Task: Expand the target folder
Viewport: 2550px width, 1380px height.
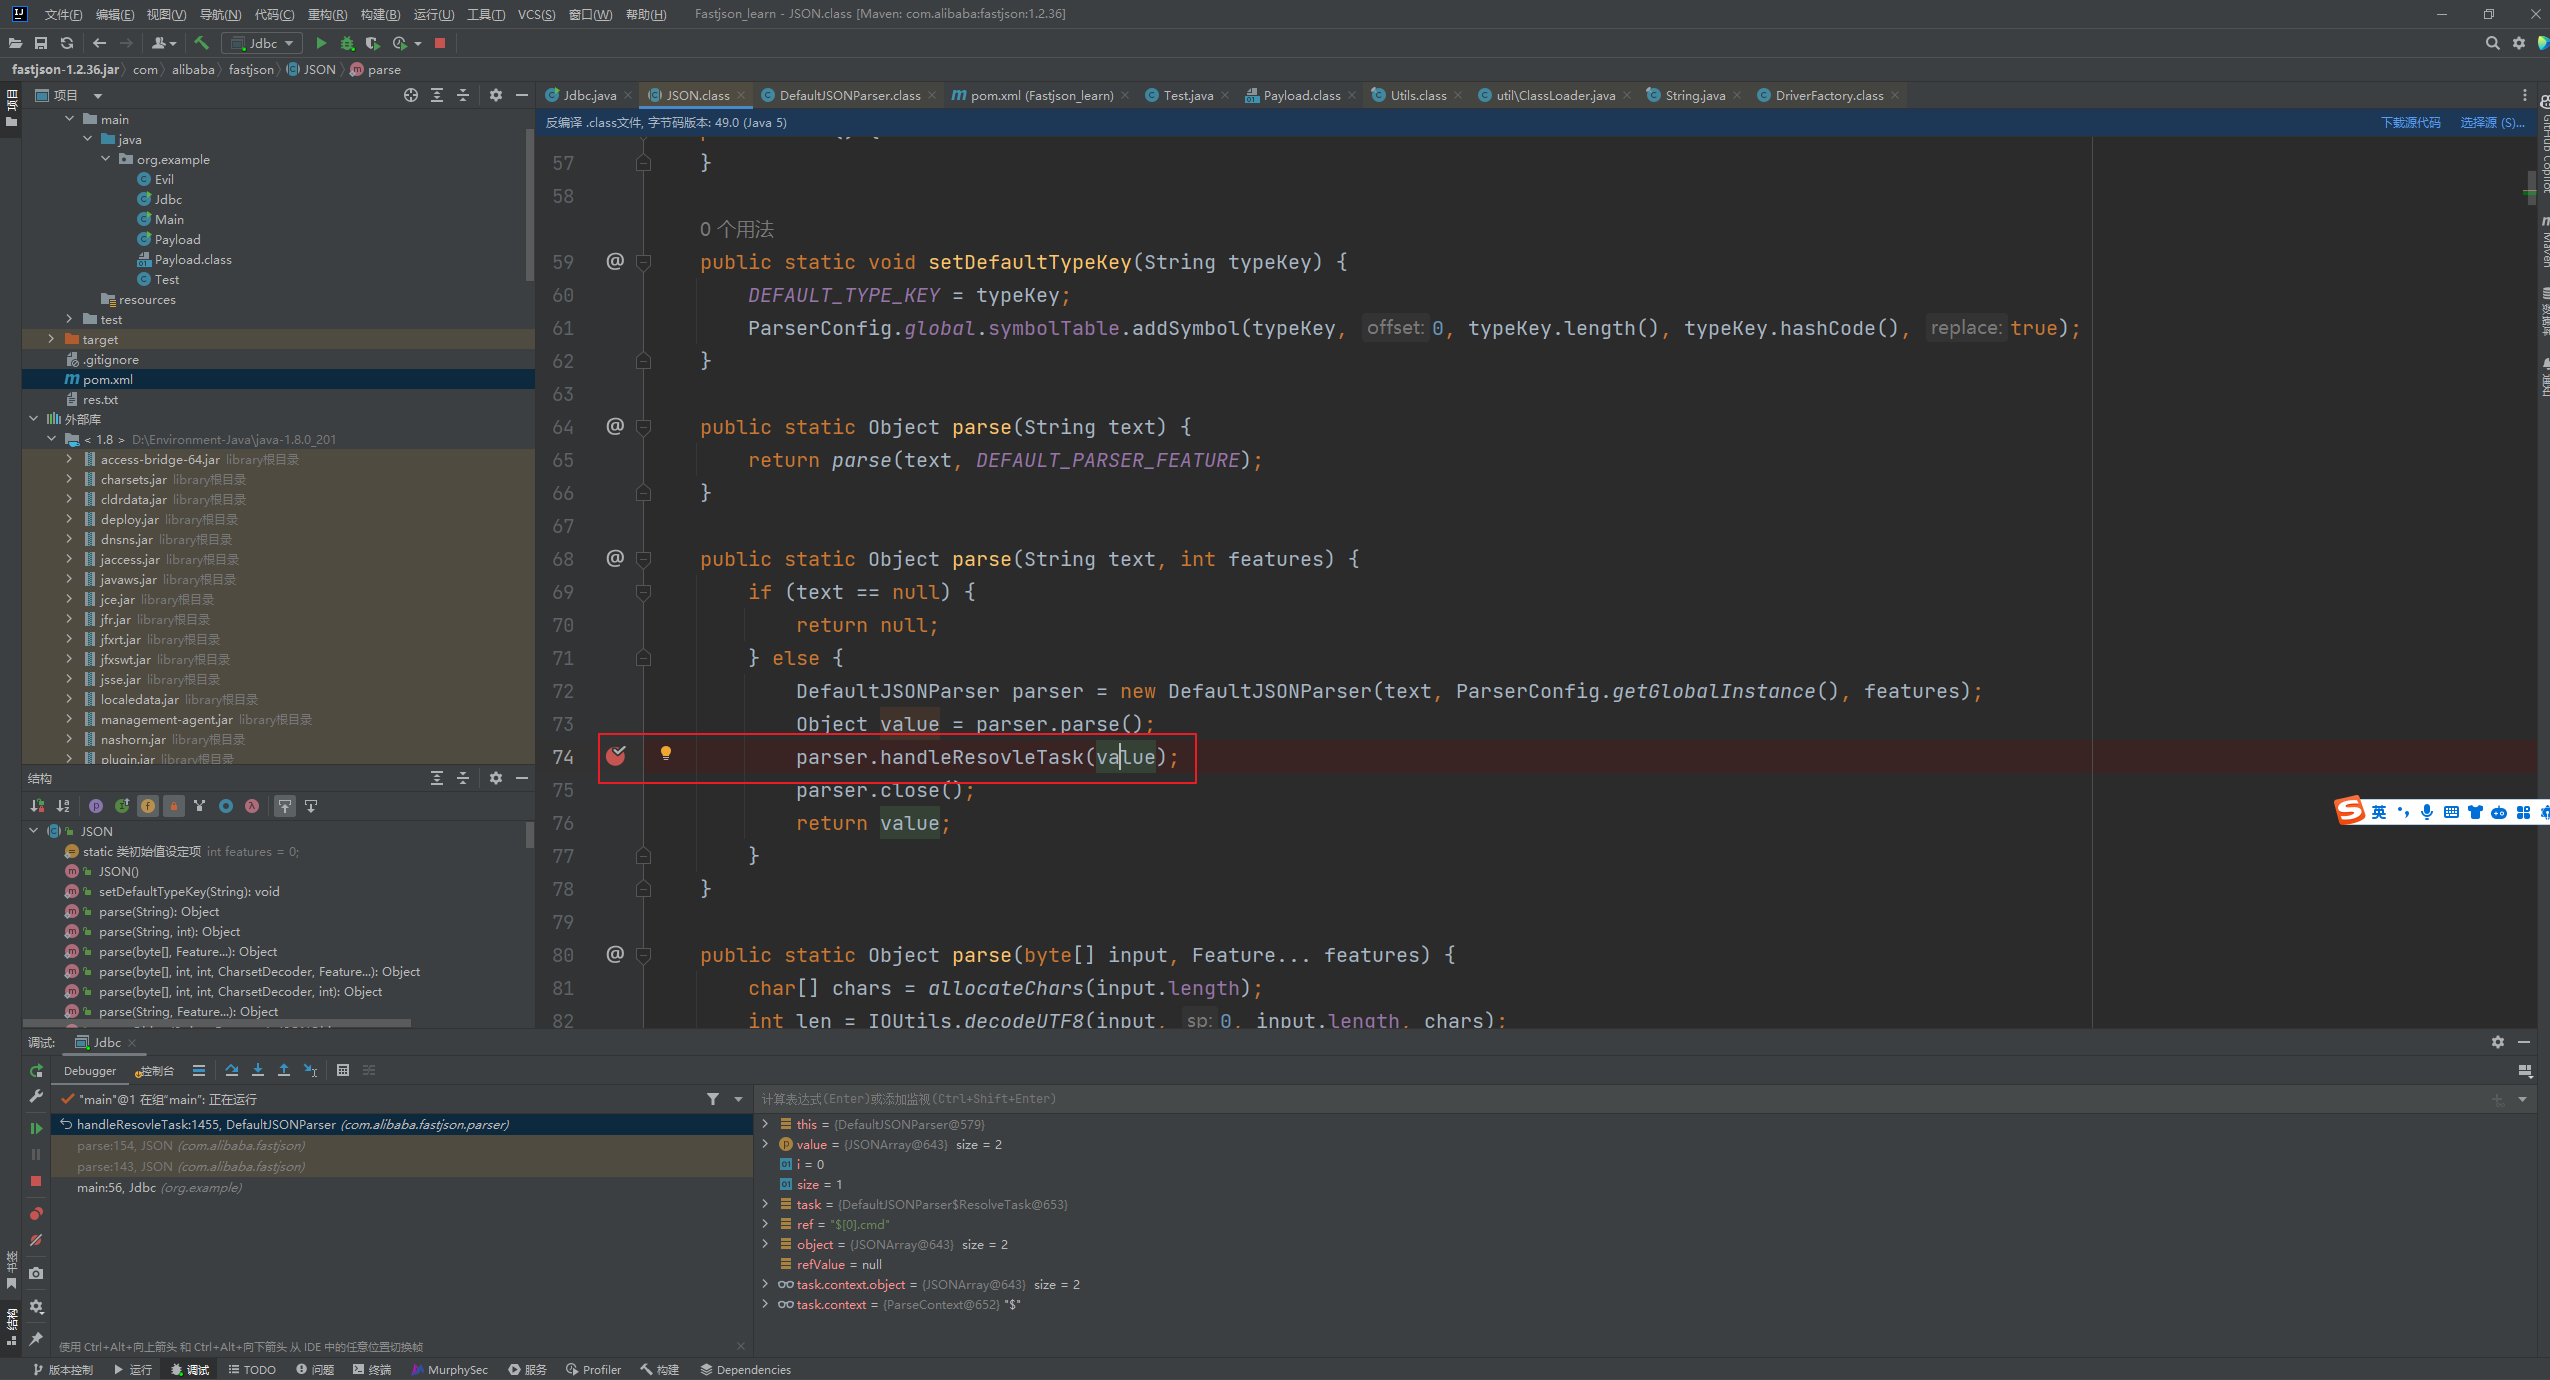Action: [x=52, y=339]
